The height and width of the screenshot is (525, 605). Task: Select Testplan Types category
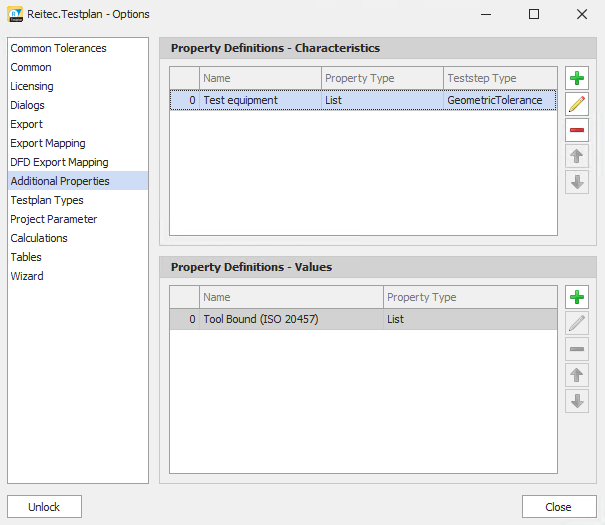click(47, 200)
